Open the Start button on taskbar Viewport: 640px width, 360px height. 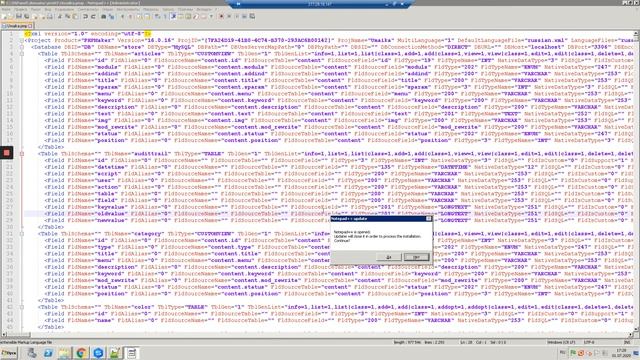(9, 353)
